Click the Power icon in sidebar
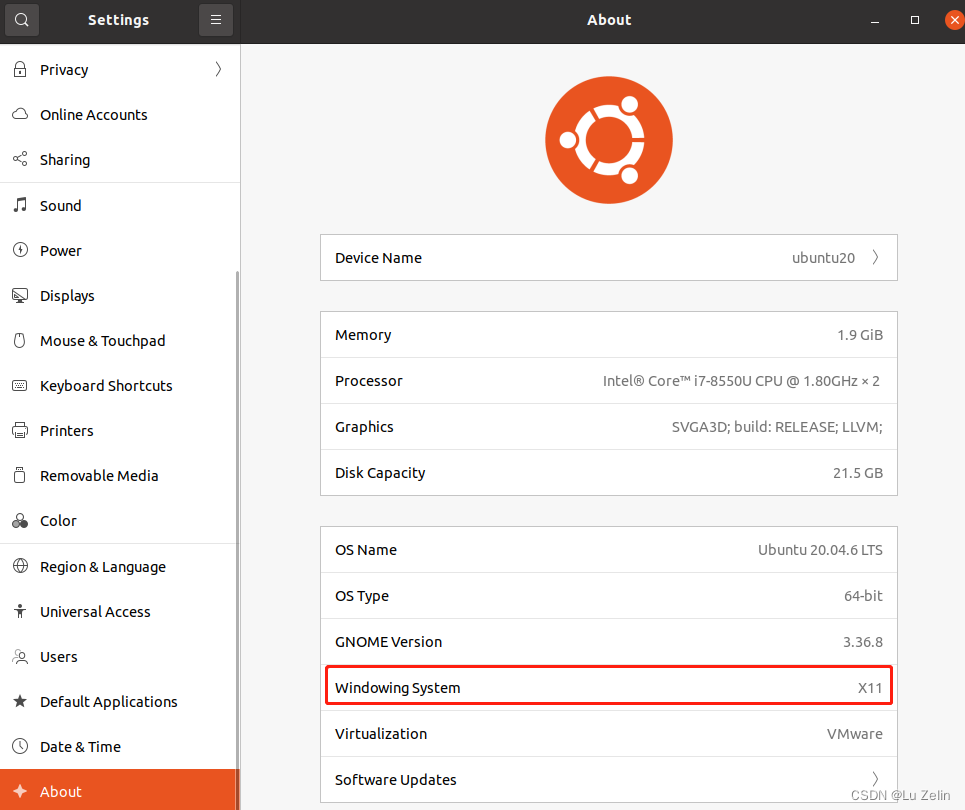 coord(19,250)
